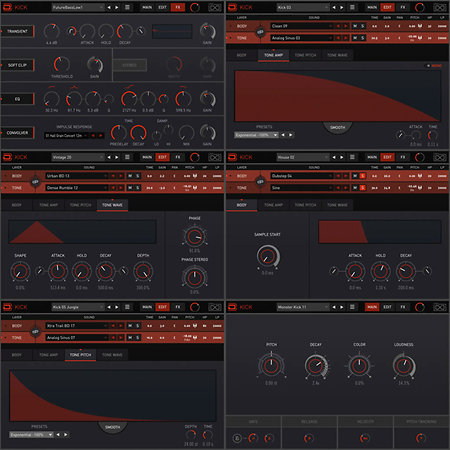Open Exponential presets dropdown in Kick 05 Jungle window

click(31, 435)
